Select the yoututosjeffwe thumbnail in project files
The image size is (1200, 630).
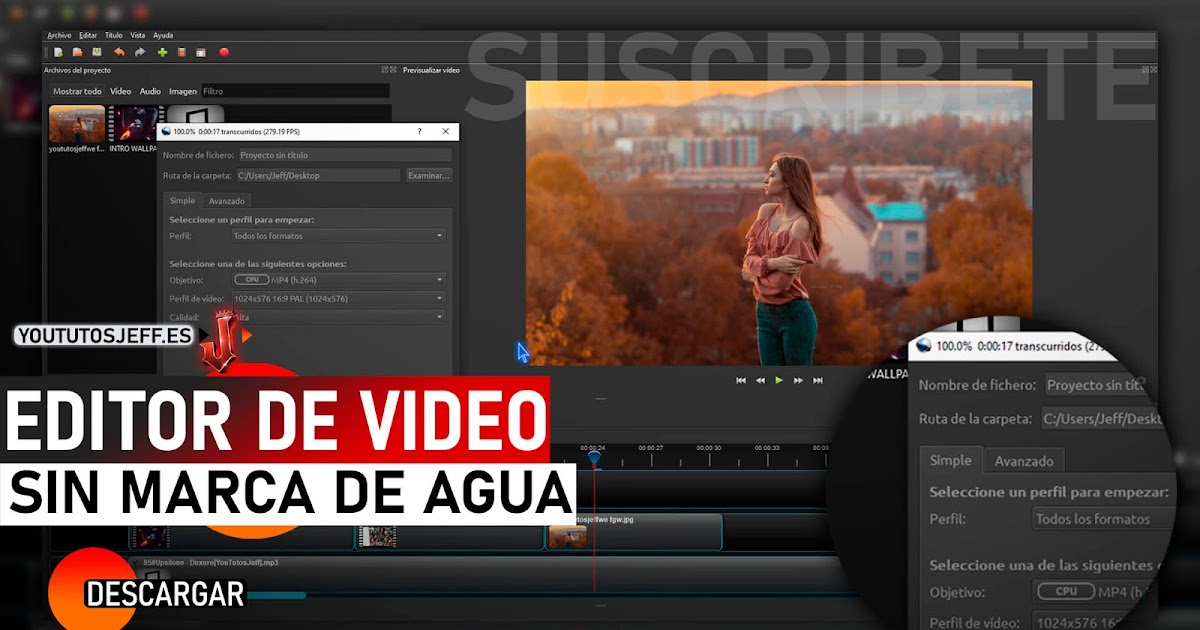[x=77, y=124]
